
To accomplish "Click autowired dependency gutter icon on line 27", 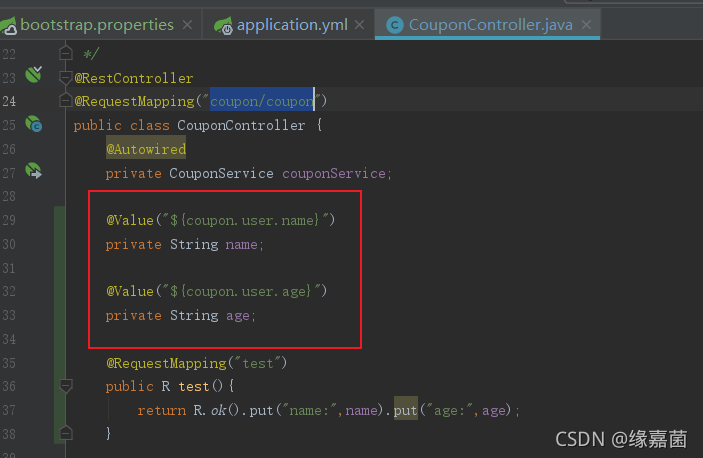I will (34, 171).
